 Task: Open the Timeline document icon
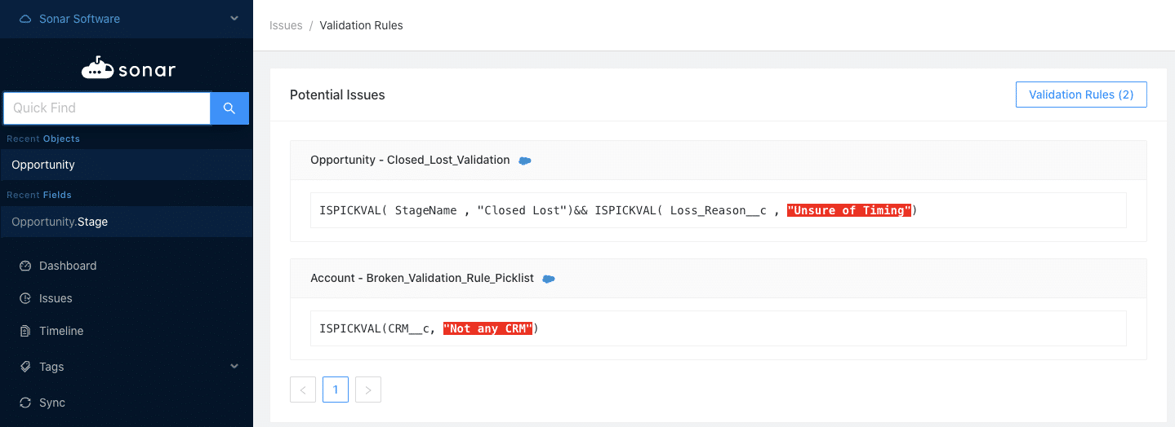25,331
